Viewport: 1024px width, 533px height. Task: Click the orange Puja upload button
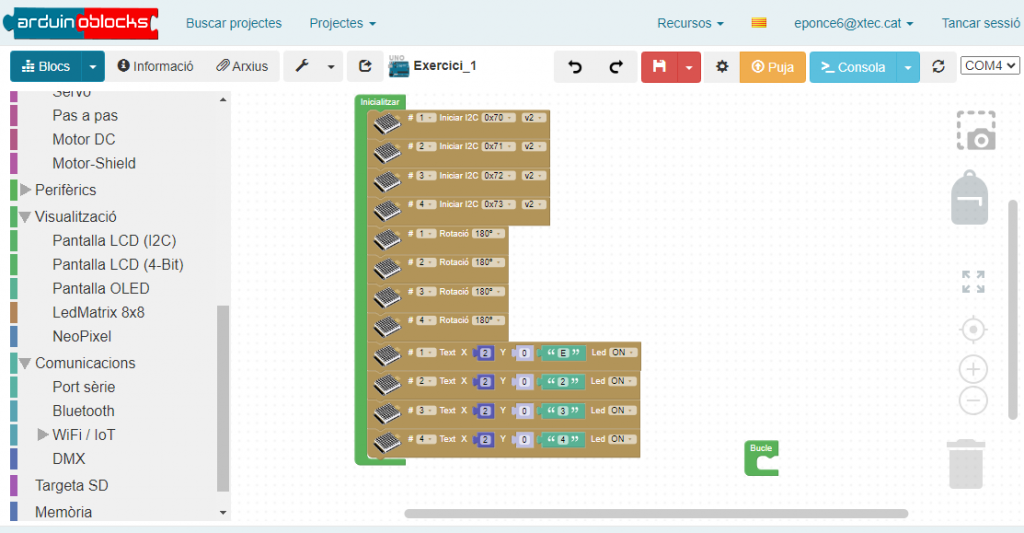pyautogui.click(x=772, y=67)
